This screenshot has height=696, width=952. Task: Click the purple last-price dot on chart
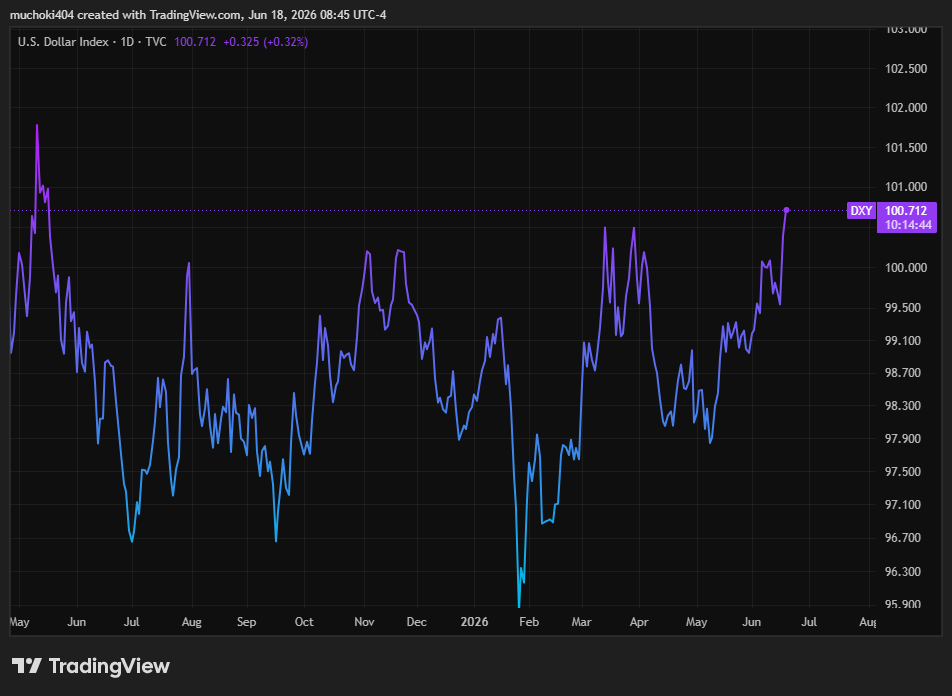point(786,210)
